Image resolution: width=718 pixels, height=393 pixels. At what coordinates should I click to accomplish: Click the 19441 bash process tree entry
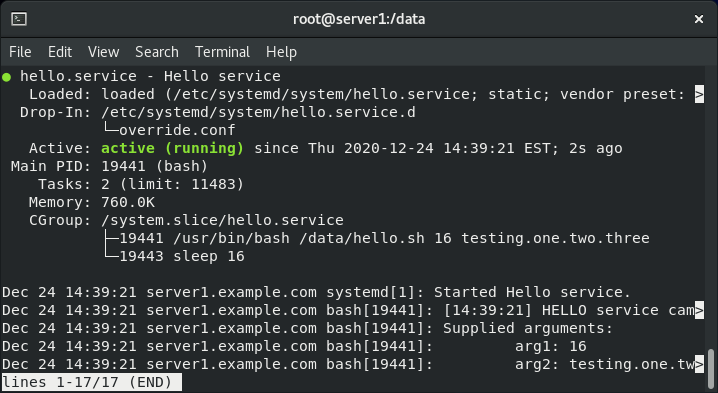click(384, 238)
